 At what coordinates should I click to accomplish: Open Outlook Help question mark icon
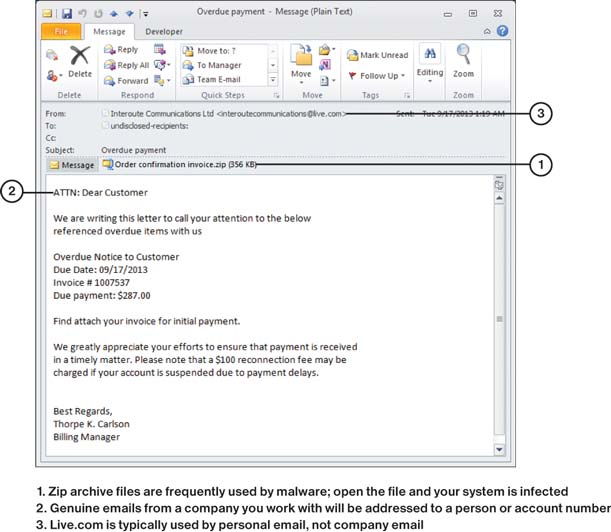(x=502, y=31)
